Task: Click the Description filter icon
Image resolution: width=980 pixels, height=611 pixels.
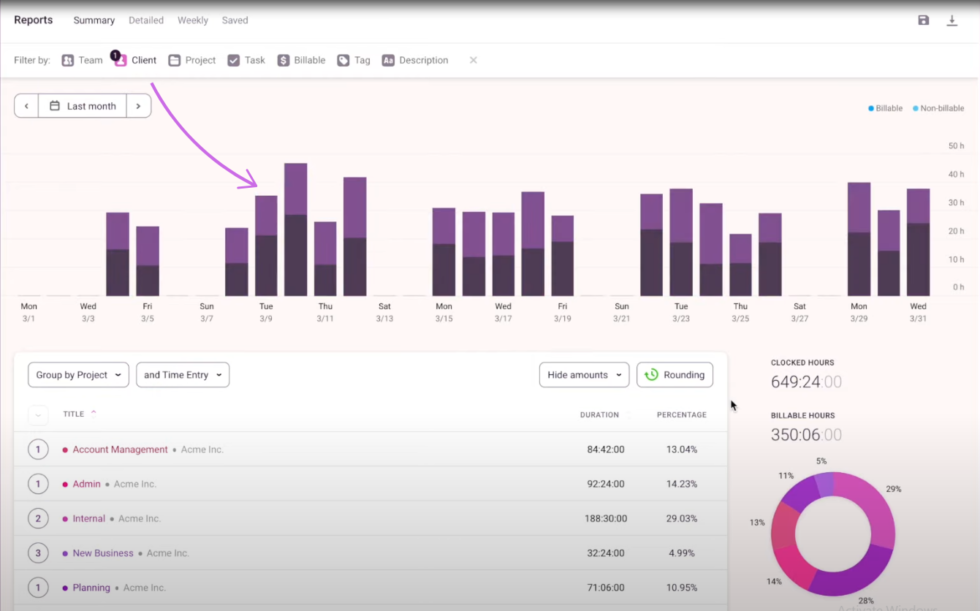Action: 388,59
